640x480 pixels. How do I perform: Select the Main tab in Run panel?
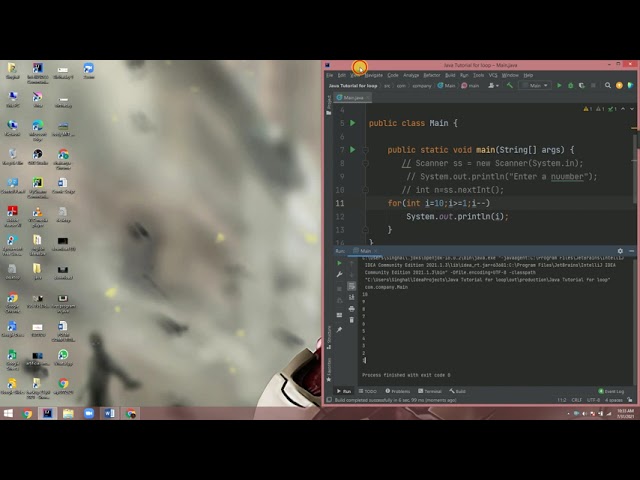point(363,251)
